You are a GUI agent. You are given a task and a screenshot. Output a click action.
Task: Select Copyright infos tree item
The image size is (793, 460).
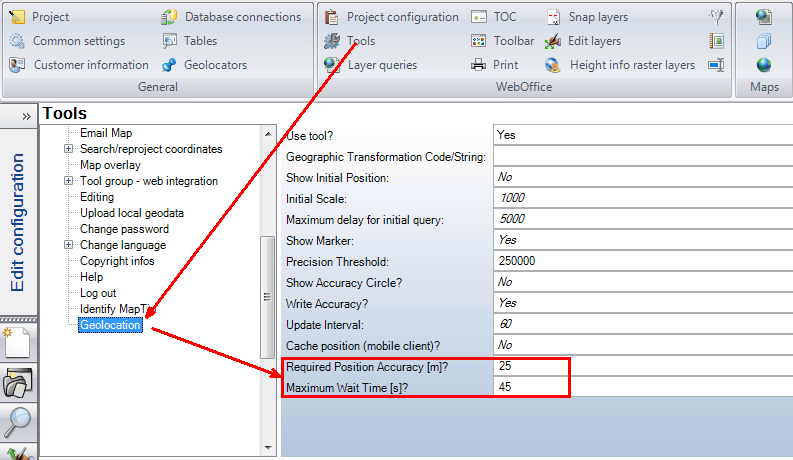tap(117, 261)
